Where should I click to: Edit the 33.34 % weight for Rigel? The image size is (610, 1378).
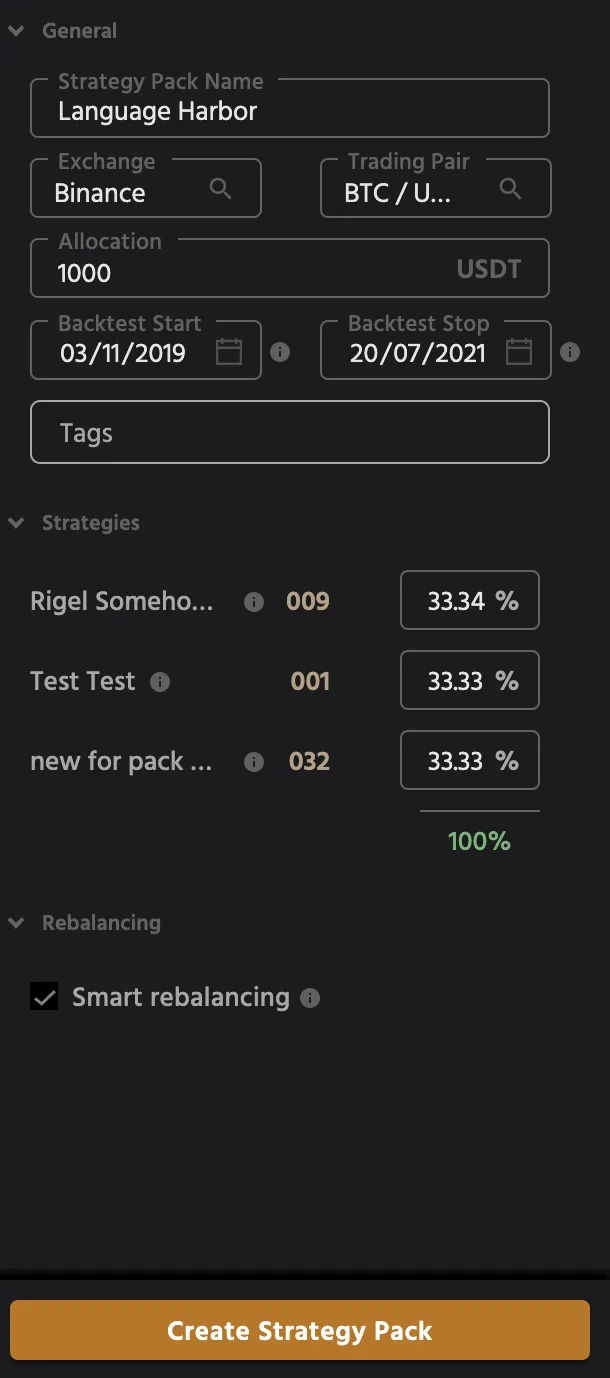pyautogui.click(x=470, y=600)
